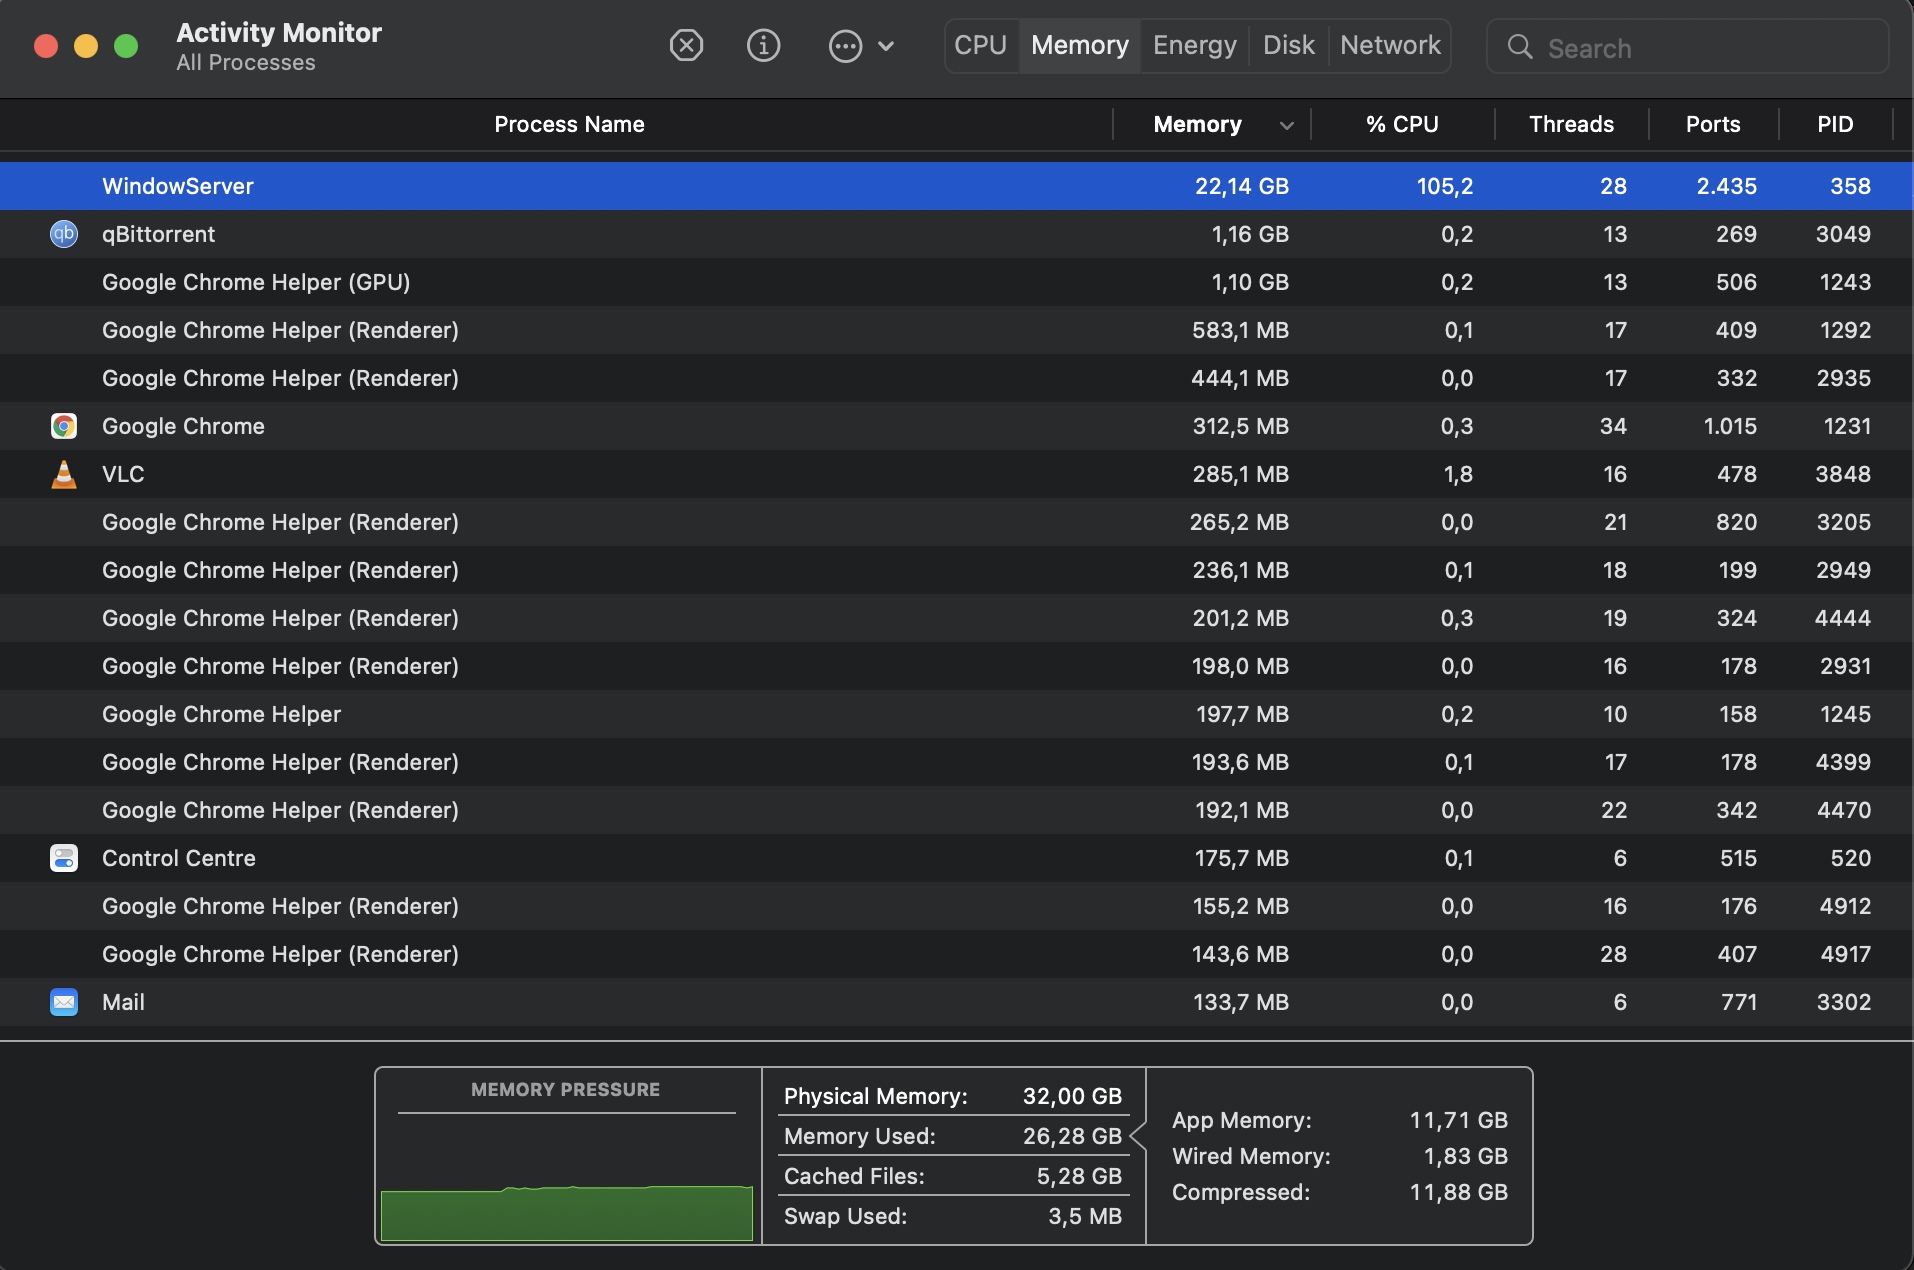Select the Memory tab
The image size is (1914, 1270).
click(1080, 45)
